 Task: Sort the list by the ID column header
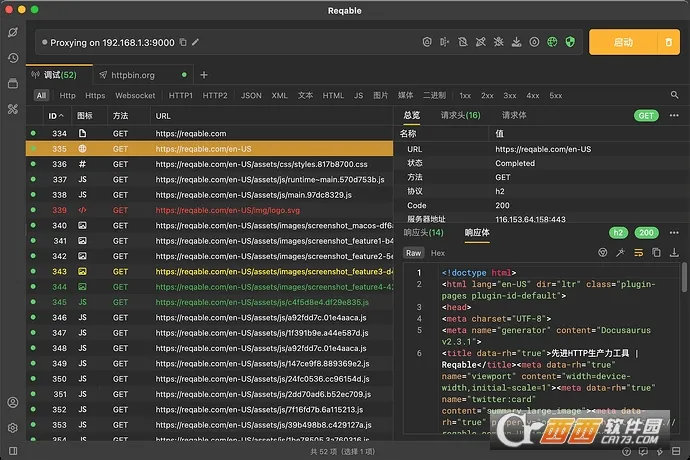click(53, 115)
